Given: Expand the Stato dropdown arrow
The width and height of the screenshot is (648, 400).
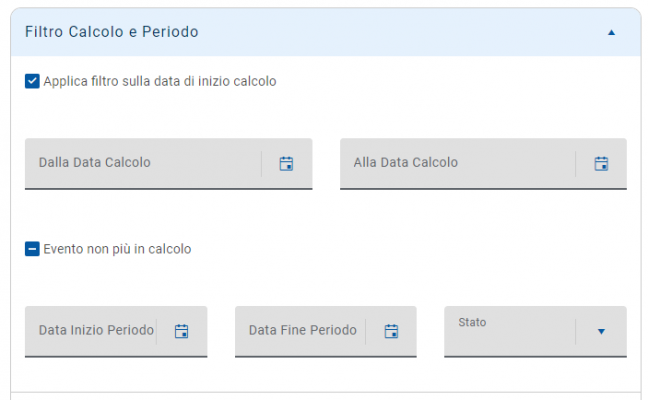Looking at the screenshot, I should click(601, 331).
